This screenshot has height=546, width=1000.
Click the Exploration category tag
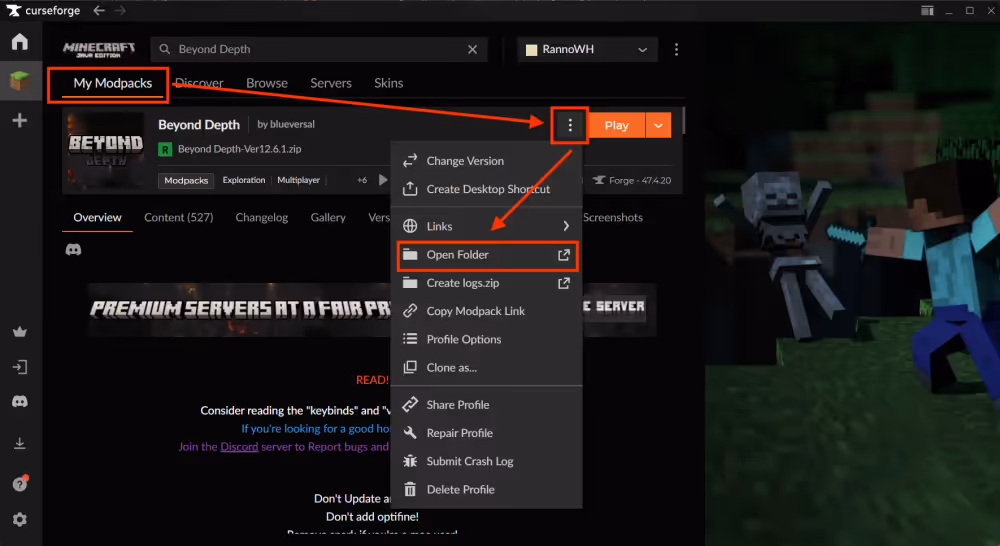(244, 181)
